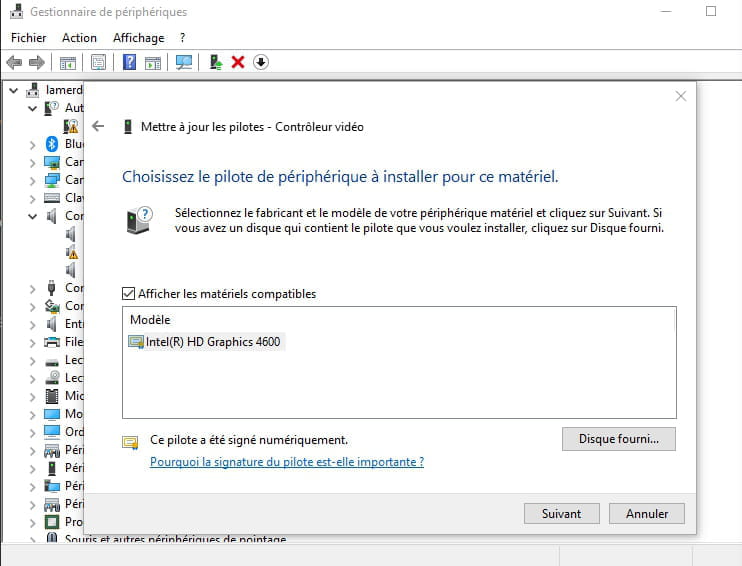This screenshot has width=742, height=566.
Task: Collapse the lamerd computer root node
Action: 14,90
